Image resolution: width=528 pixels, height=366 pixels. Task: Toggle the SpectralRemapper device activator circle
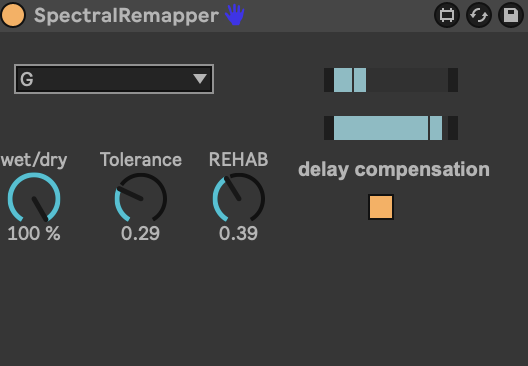13,15
